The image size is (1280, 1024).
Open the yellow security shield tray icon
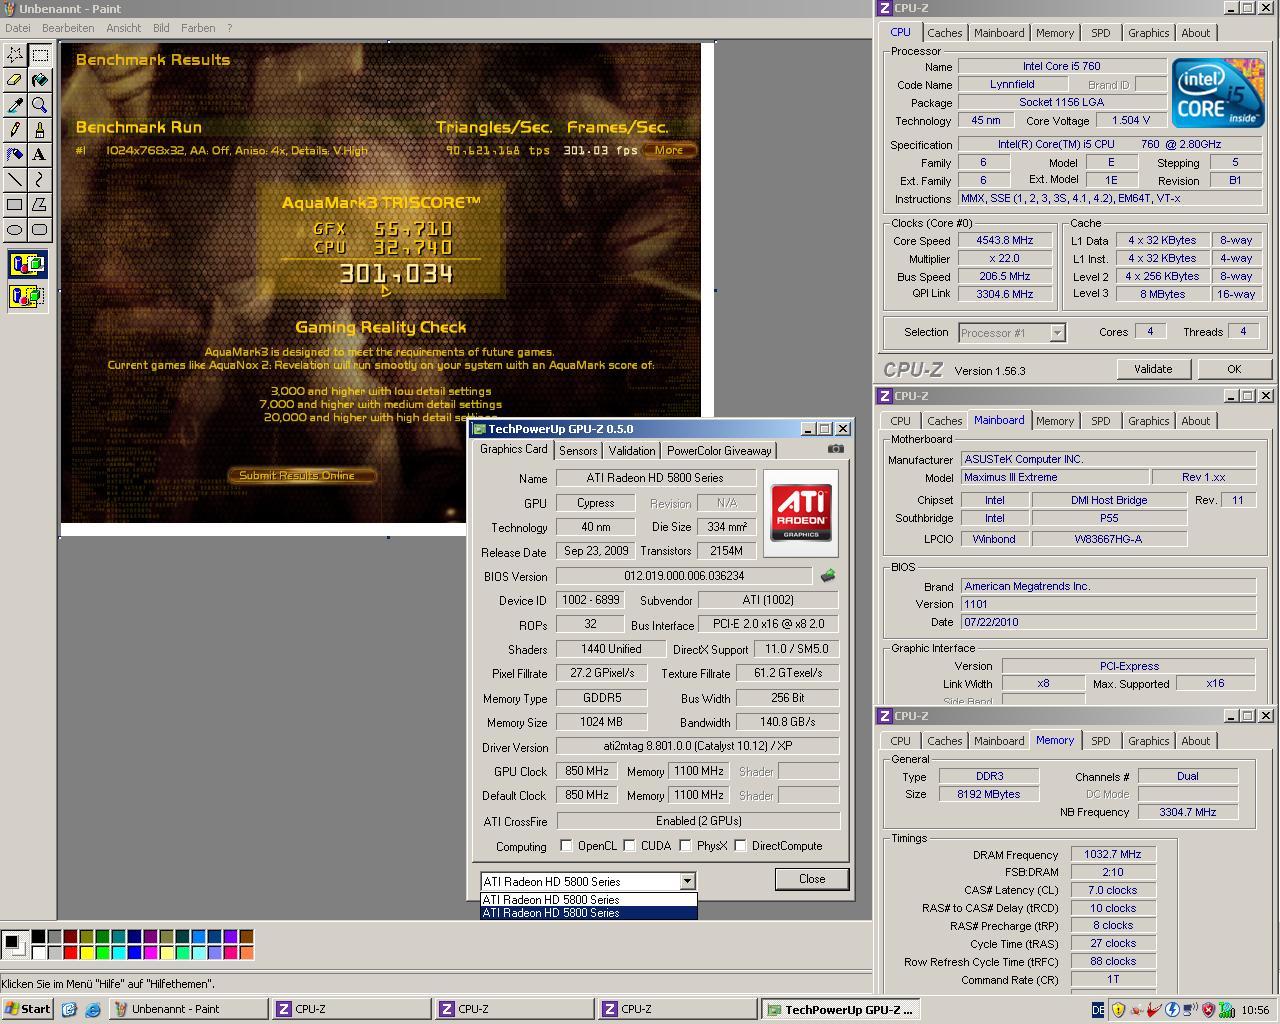click(1118, 1010)
